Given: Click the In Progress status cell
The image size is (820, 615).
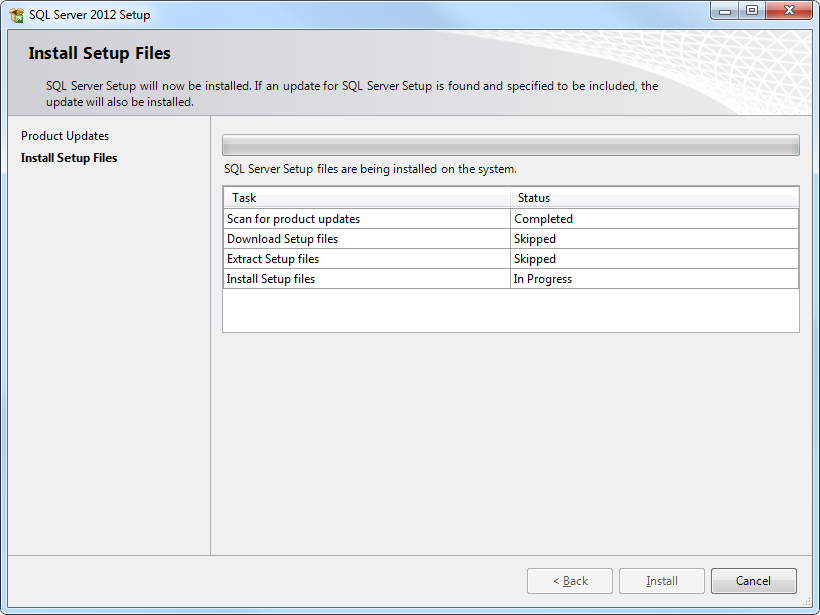Looking at the screenshot, I should (x=546, y=278).
